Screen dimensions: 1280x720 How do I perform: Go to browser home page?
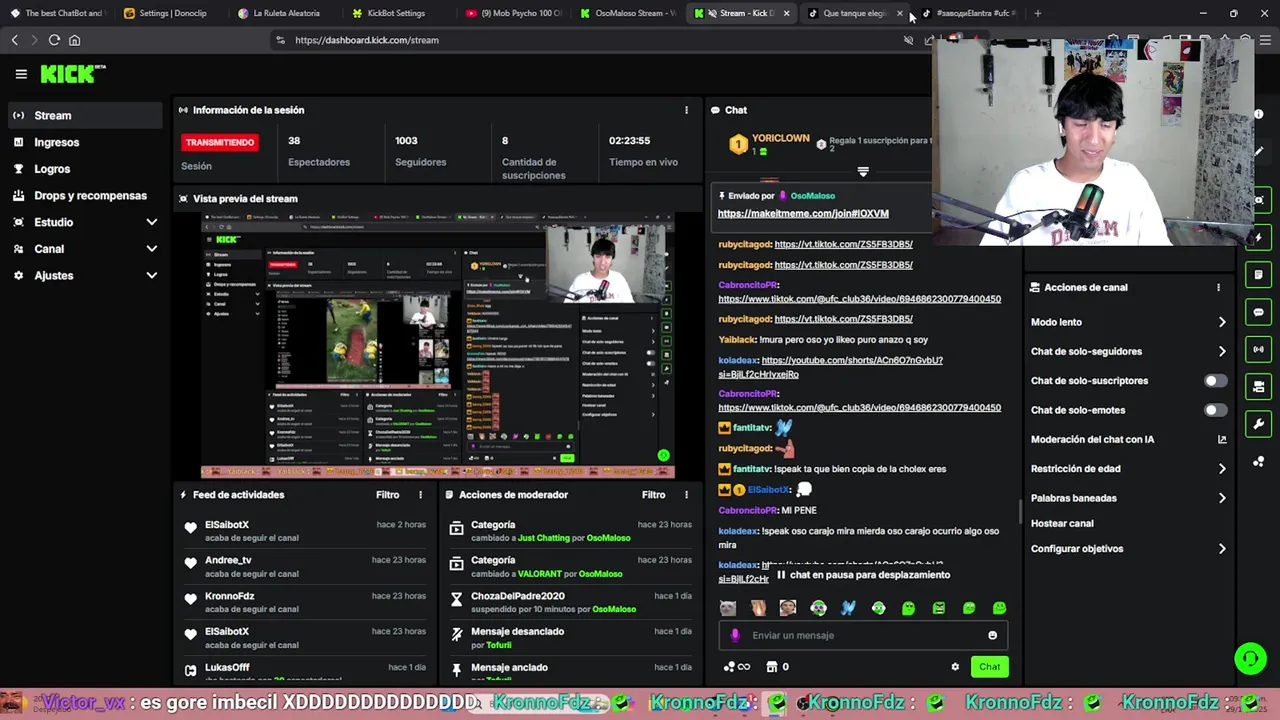point(74,40)
